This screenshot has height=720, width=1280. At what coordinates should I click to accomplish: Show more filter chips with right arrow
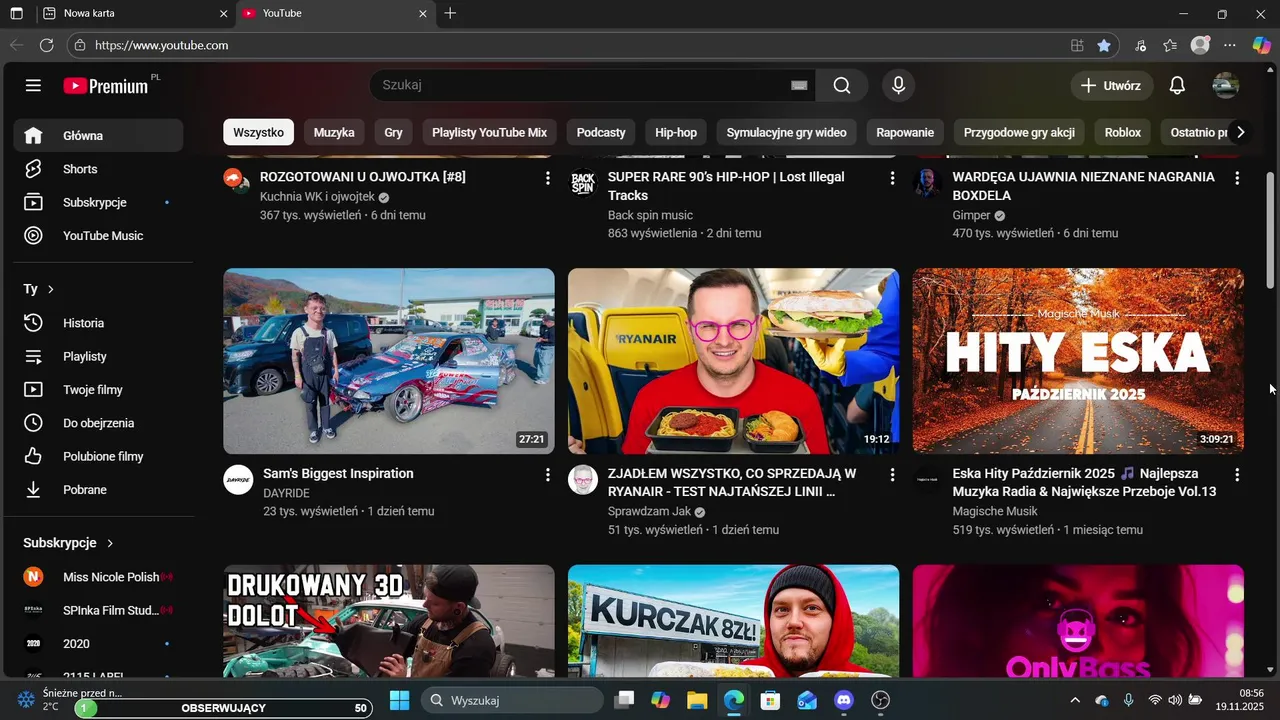(x=1240, y=132)
